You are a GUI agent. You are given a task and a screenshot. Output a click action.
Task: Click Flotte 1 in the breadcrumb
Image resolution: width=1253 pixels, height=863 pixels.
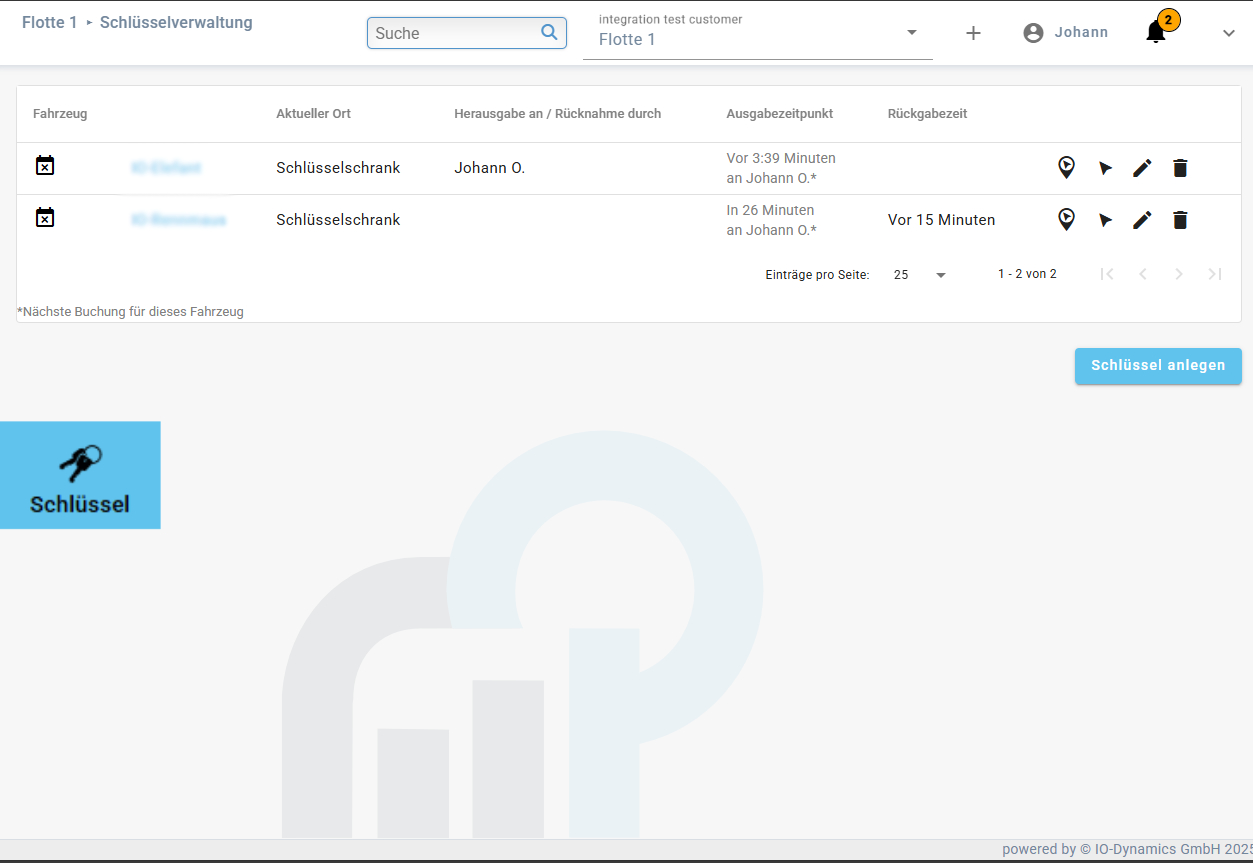(x=49, y=22)
